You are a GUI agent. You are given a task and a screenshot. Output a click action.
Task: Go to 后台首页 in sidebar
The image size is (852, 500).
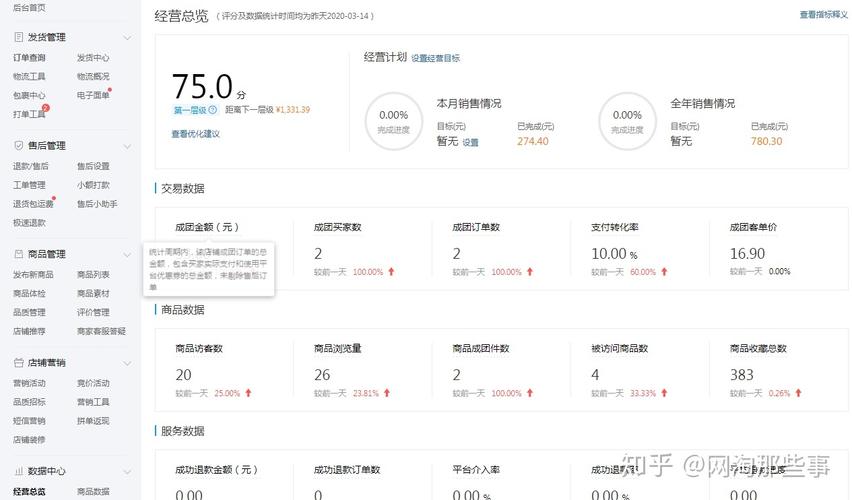tap(29, 8)
